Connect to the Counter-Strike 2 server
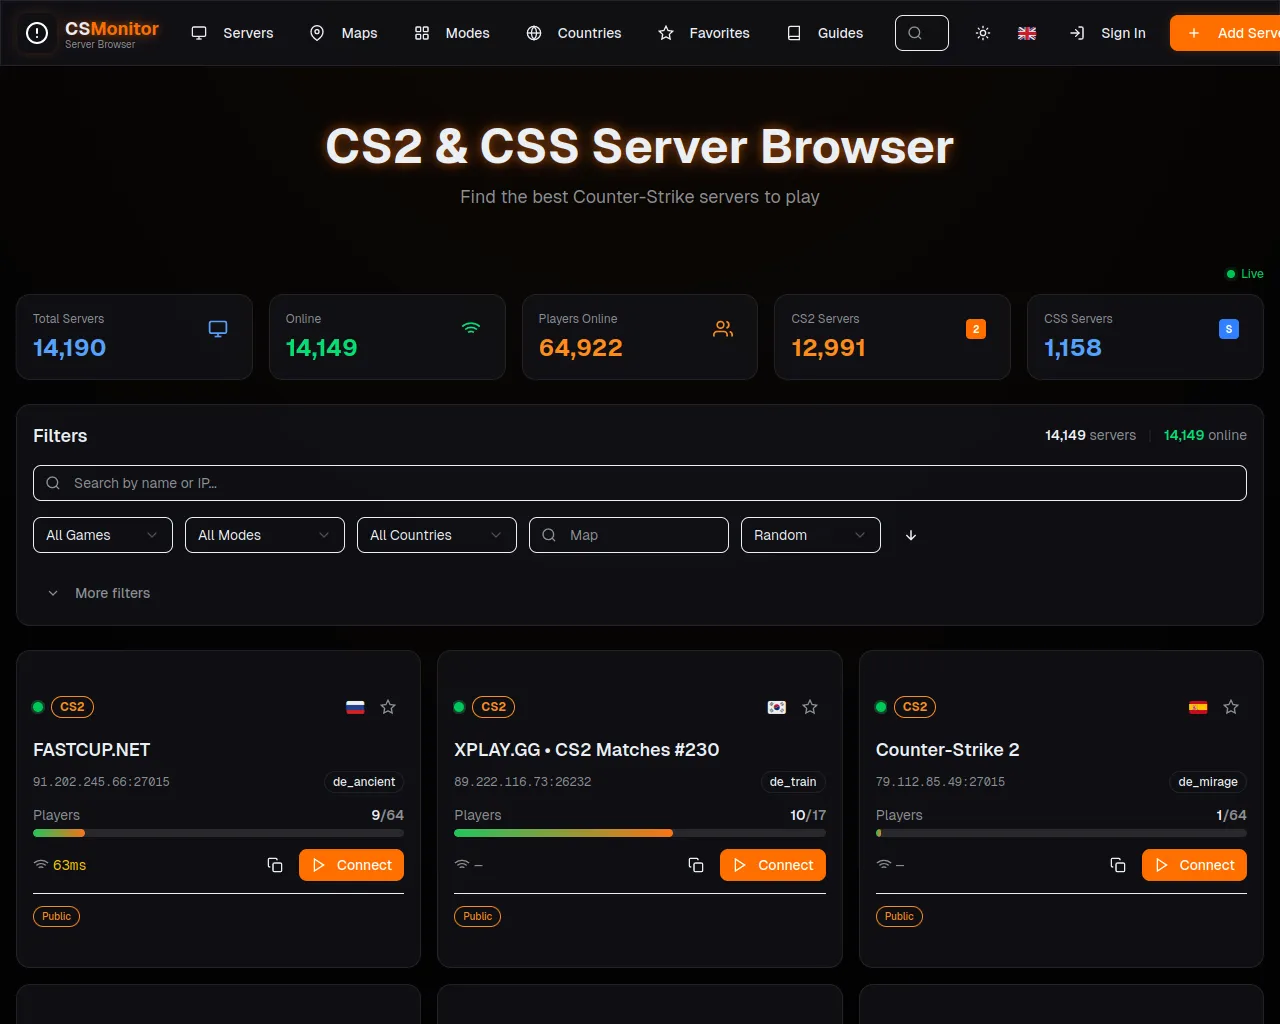Viewport: 1280px width, 1024px height. (x=1194, y=865)
